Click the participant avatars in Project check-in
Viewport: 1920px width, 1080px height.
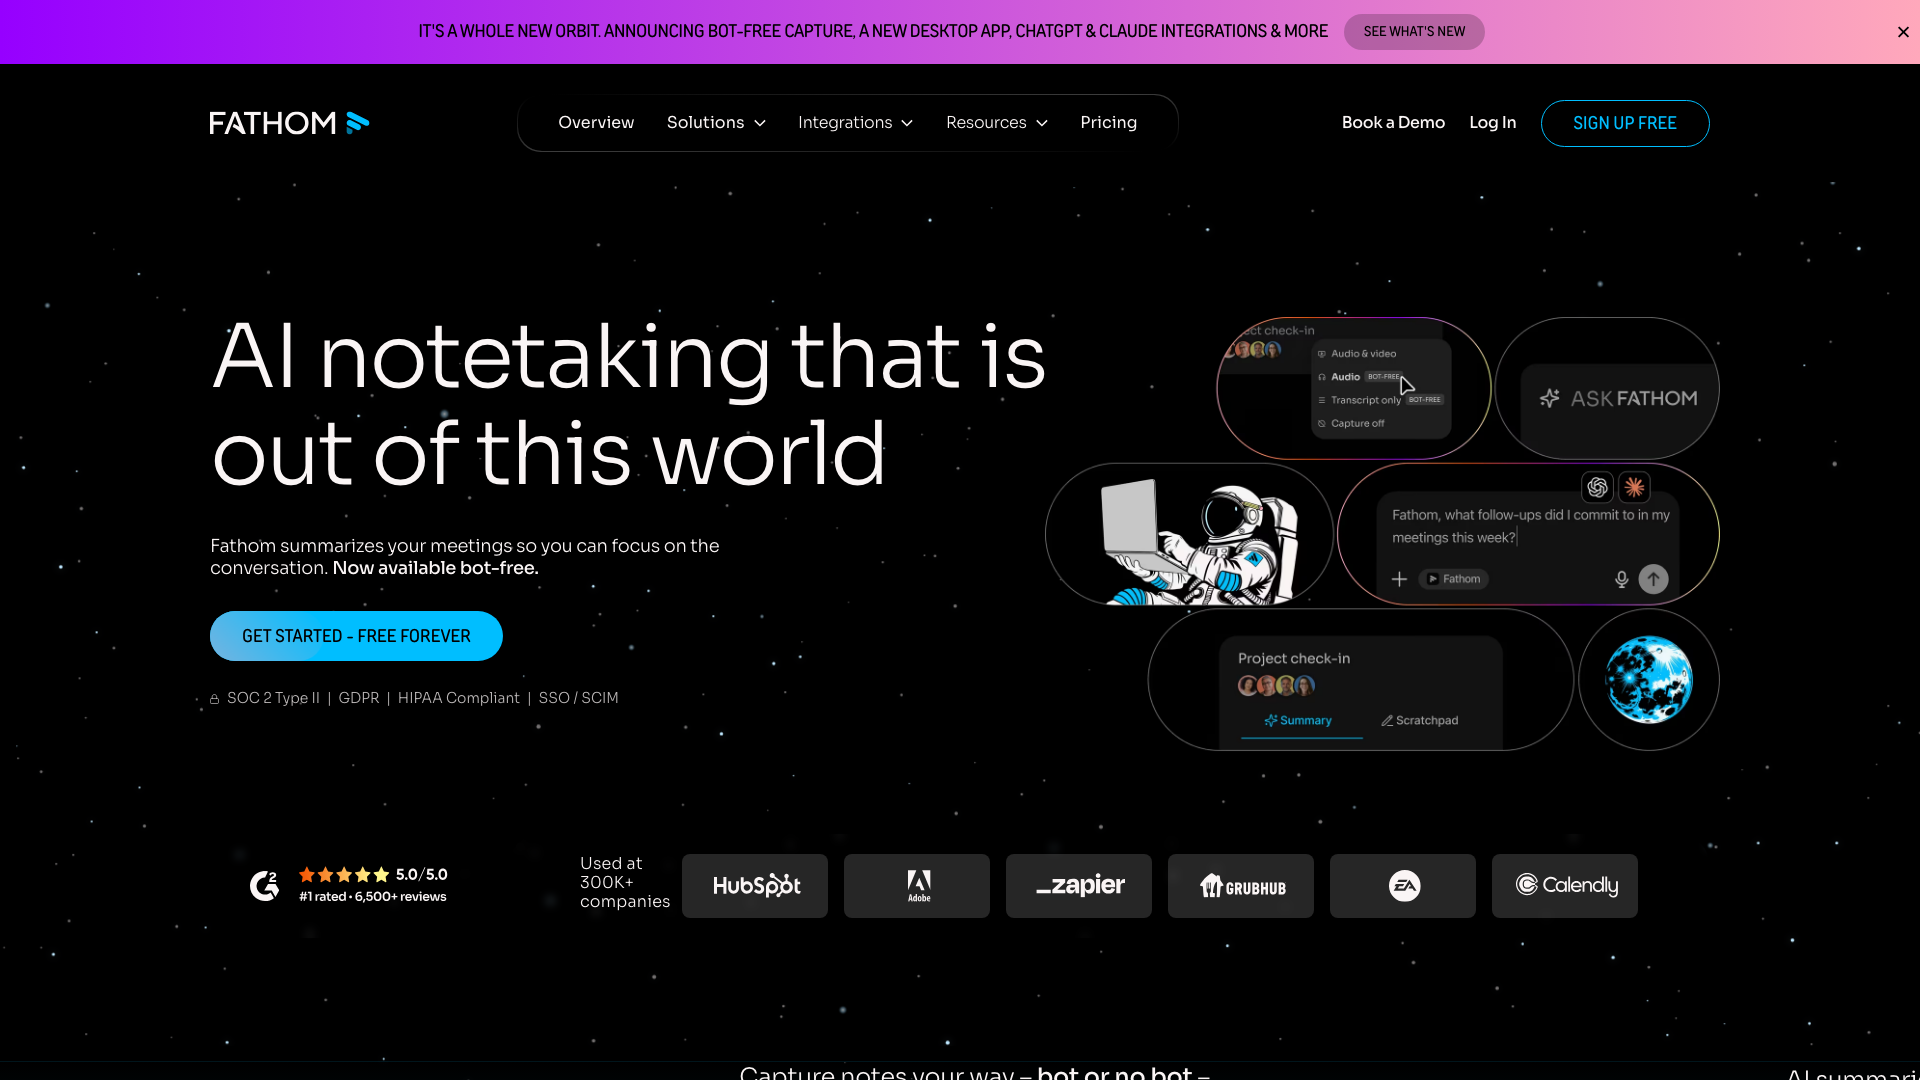[x=1276, y=685]
